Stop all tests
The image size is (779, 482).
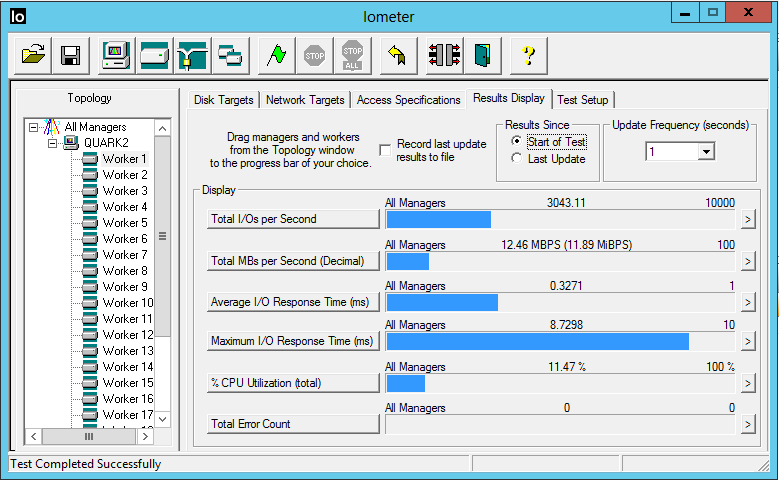point(353,55)
